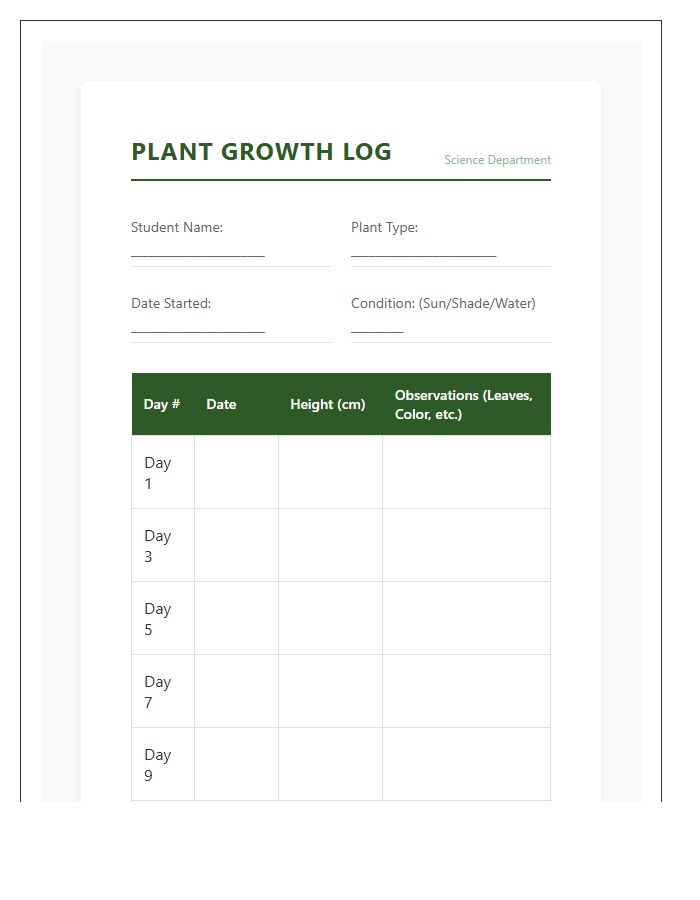
Task: Click the Condition blank line
Action: coord(377,331)
